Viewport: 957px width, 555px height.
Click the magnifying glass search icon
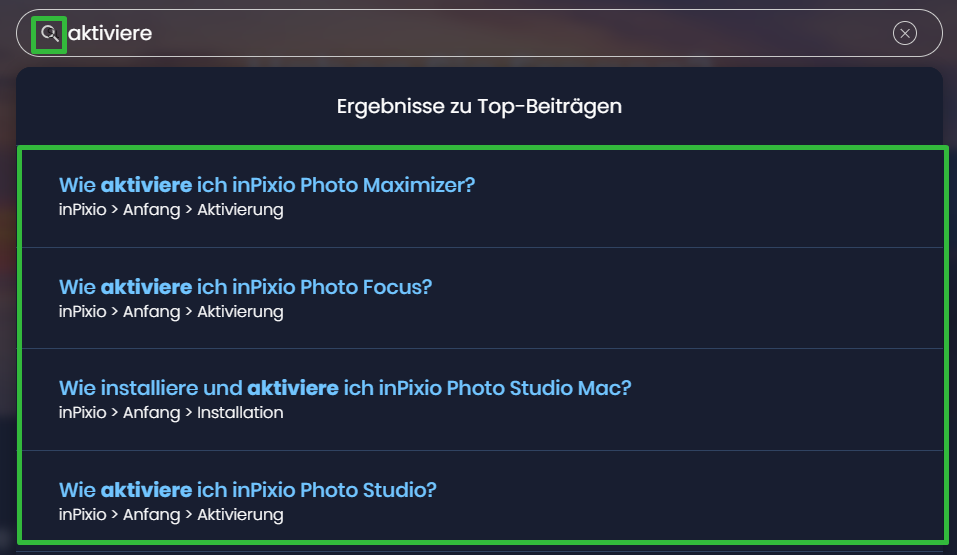pos(49,33)
